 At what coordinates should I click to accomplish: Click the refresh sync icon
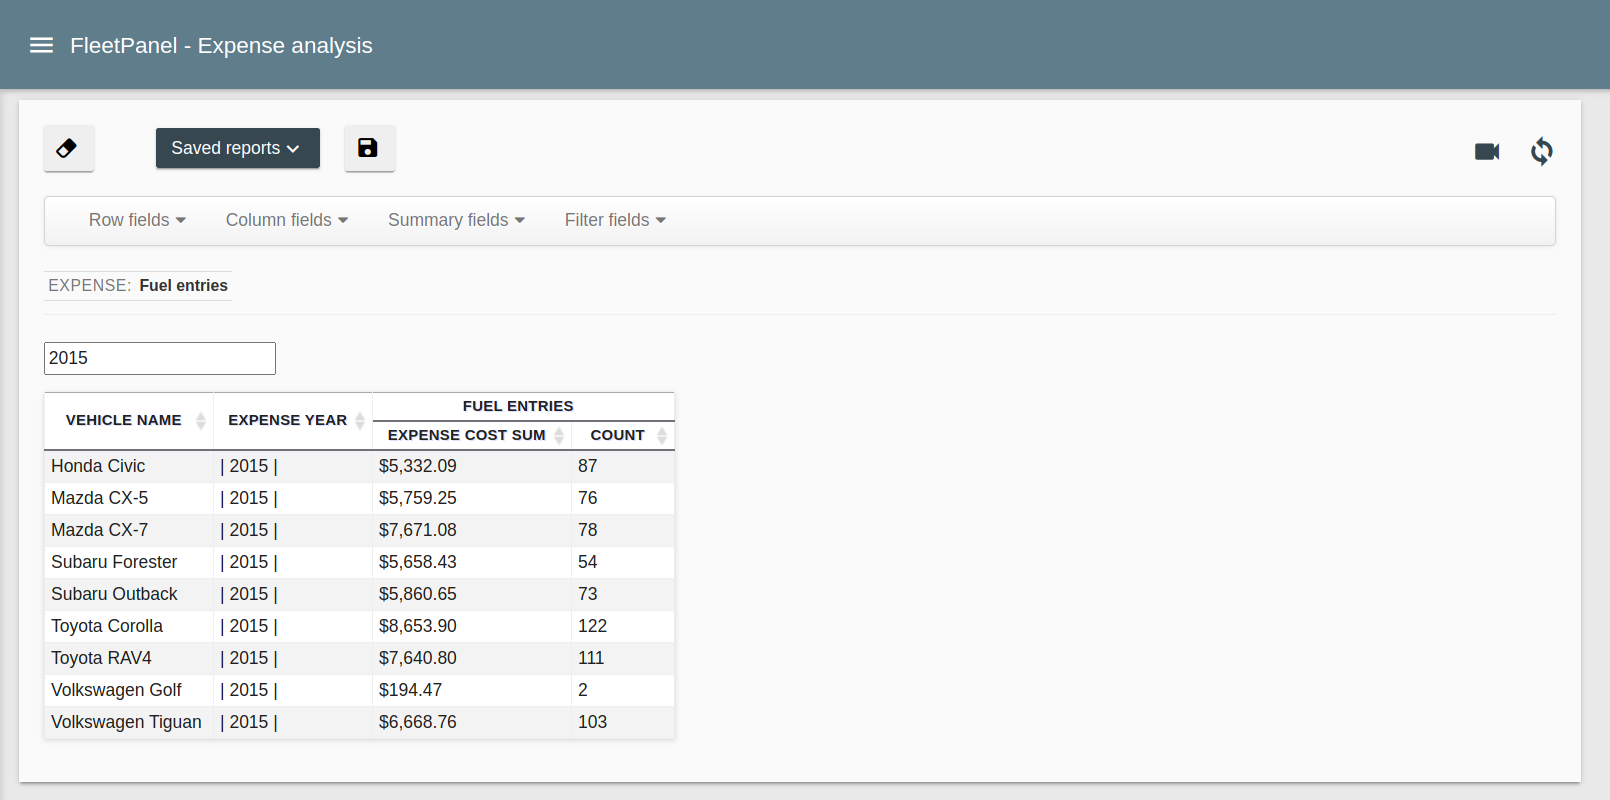(x=1541, y=151)
